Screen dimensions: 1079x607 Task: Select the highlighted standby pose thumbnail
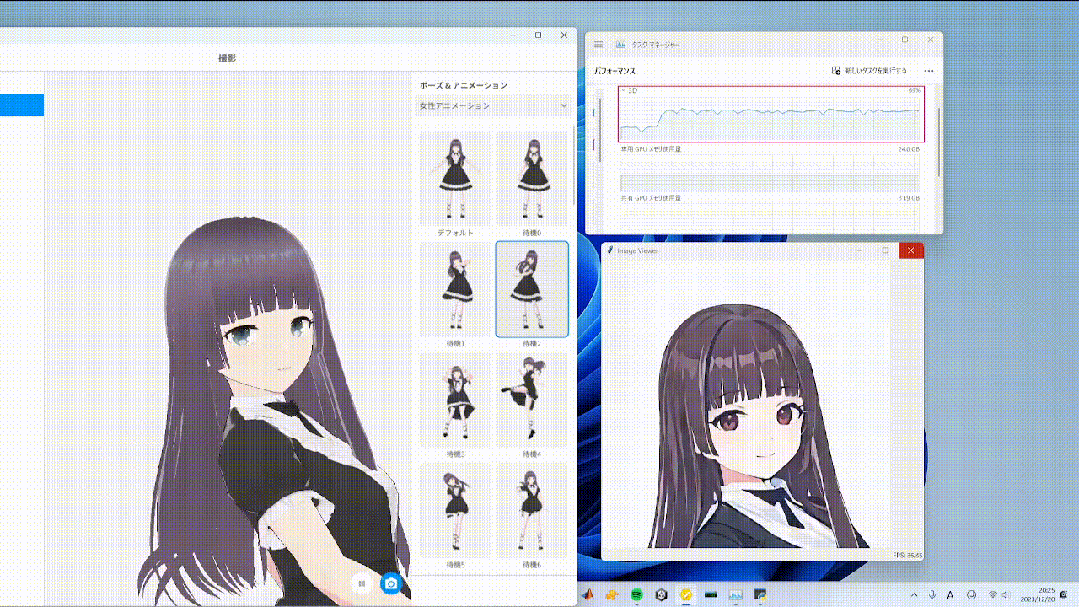(x=532, y=288)
